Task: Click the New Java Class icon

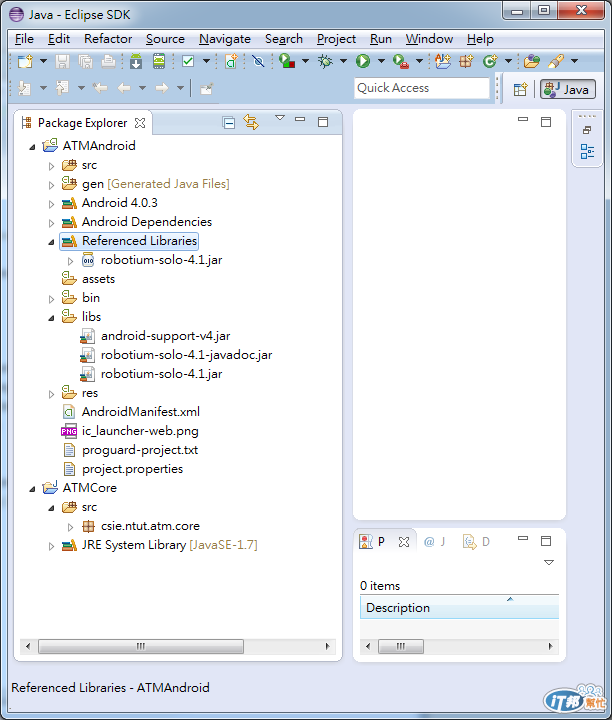Action: (x=490, y=61)
